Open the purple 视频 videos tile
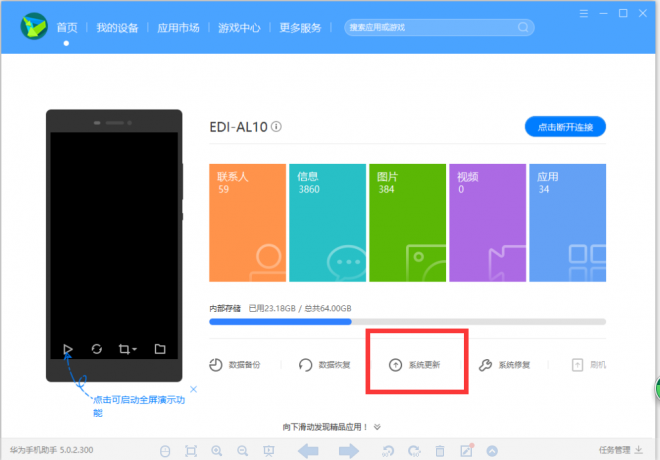Viewport: 660px width, 460px height. point(487,223)
